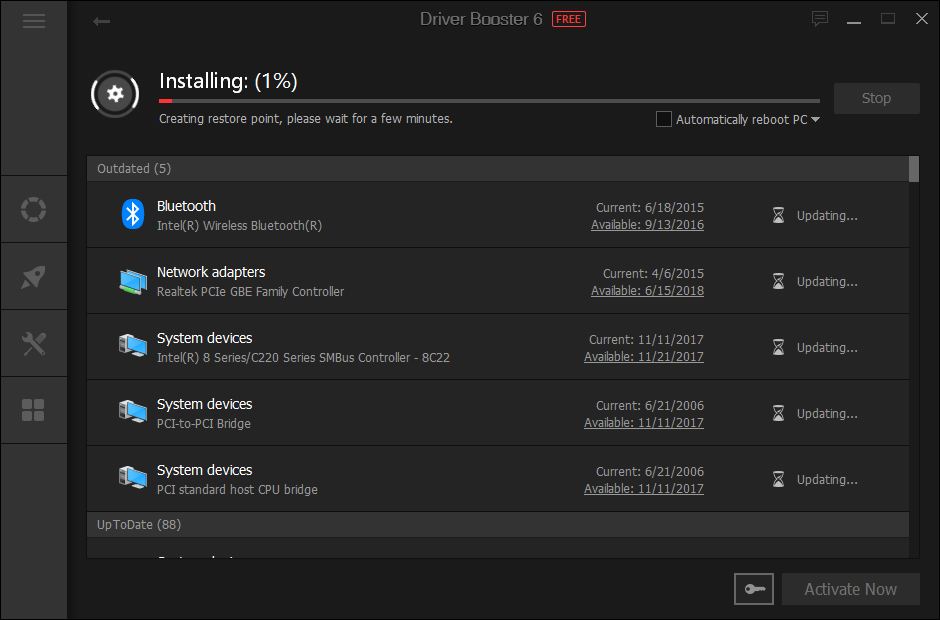The width and height of the screenshot is (940, 620).
Task: Open the Tools wrench icon in sidebar
Action: tap(34, 344)
